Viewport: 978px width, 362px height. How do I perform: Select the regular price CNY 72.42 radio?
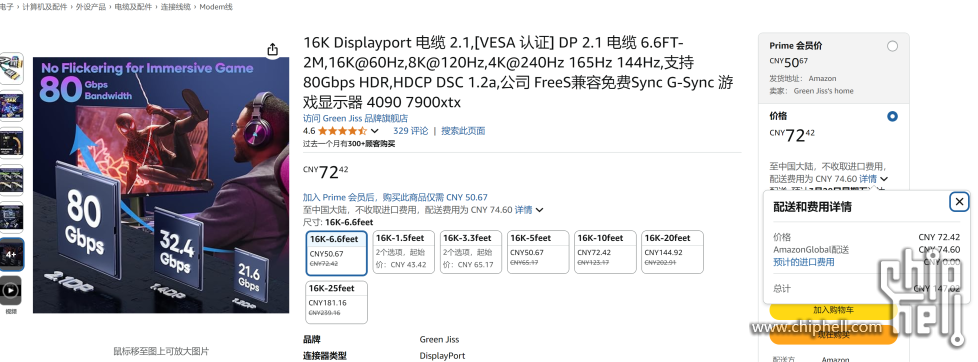pos(893,116)
